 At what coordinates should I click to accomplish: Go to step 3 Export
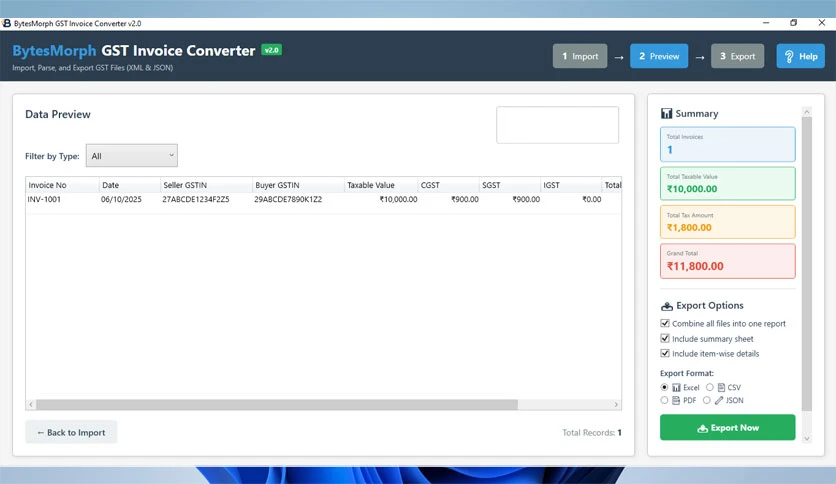737,56
